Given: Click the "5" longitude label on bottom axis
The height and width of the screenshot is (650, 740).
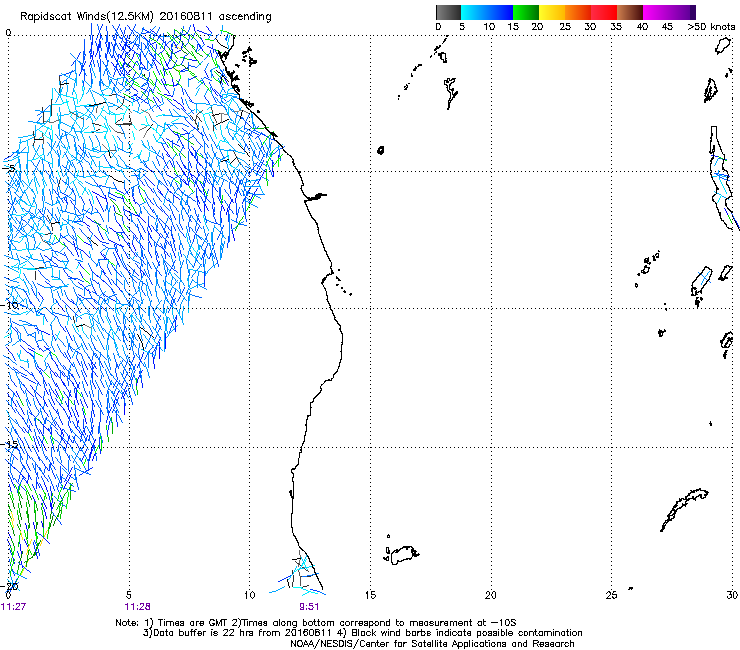Looking at the screenshot, I should (129, 595).
